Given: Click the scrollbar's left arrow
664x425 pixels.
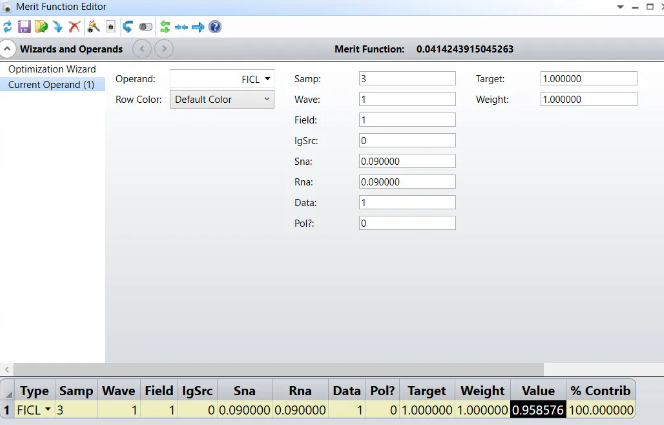Looking at the screenshot, I should point(7,369).
